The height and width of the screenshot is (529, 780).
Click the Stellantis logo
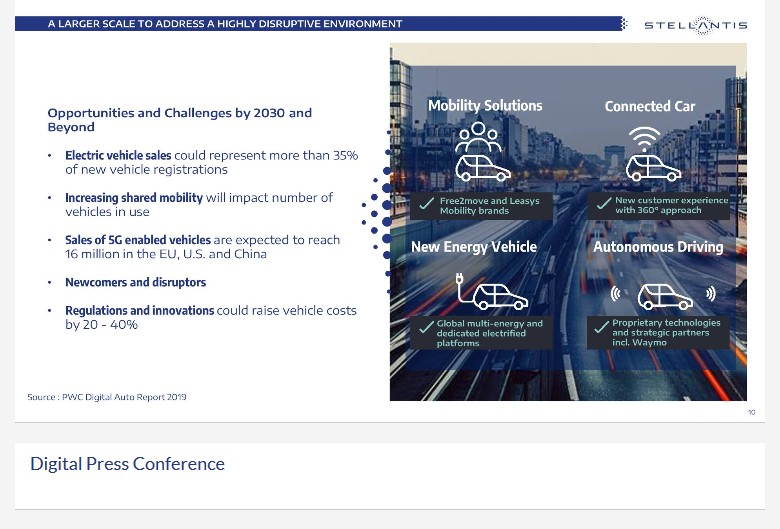[695, 25]
